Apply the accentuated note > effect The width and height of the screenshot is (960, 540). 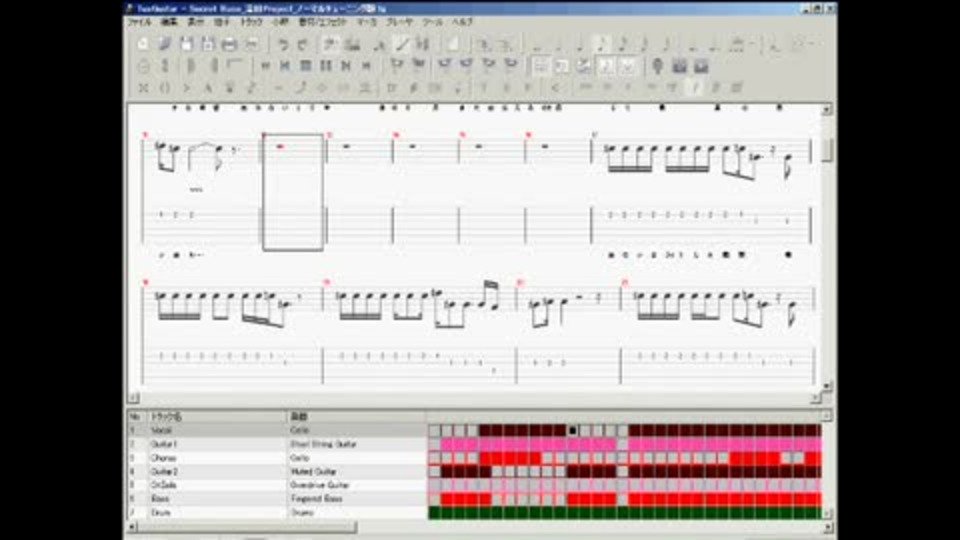(187, 88)
